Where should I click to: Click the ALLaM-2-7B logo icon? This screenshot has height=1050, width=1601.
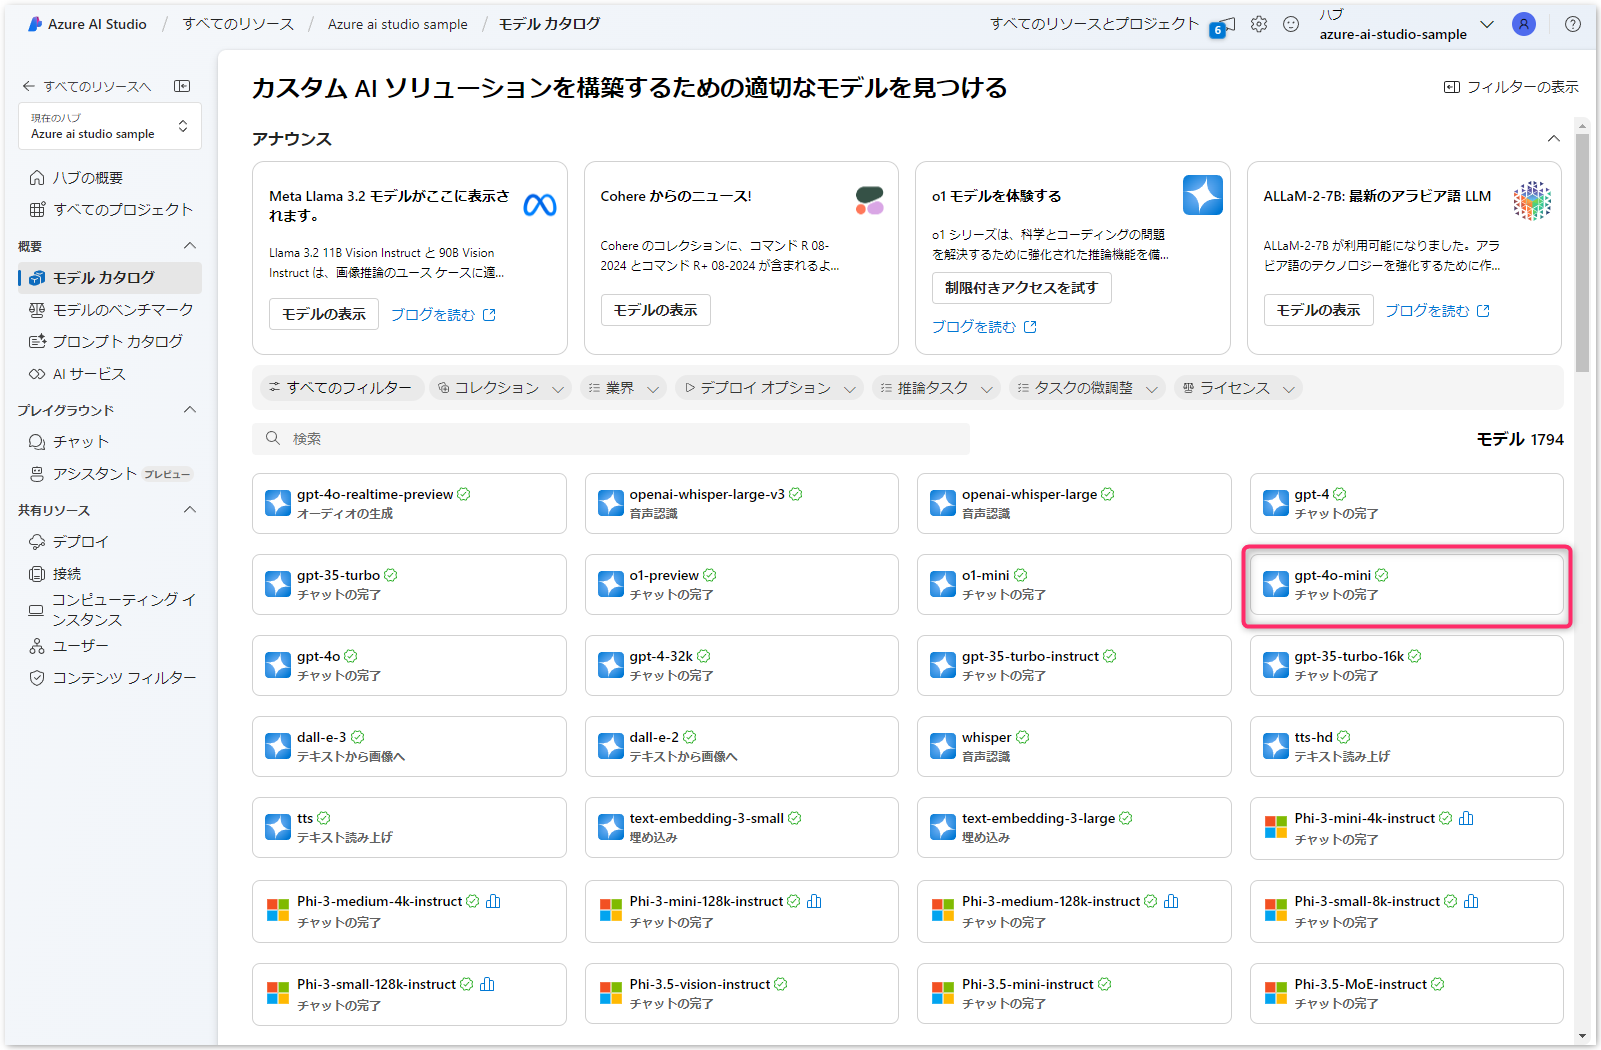(1532, 201)
